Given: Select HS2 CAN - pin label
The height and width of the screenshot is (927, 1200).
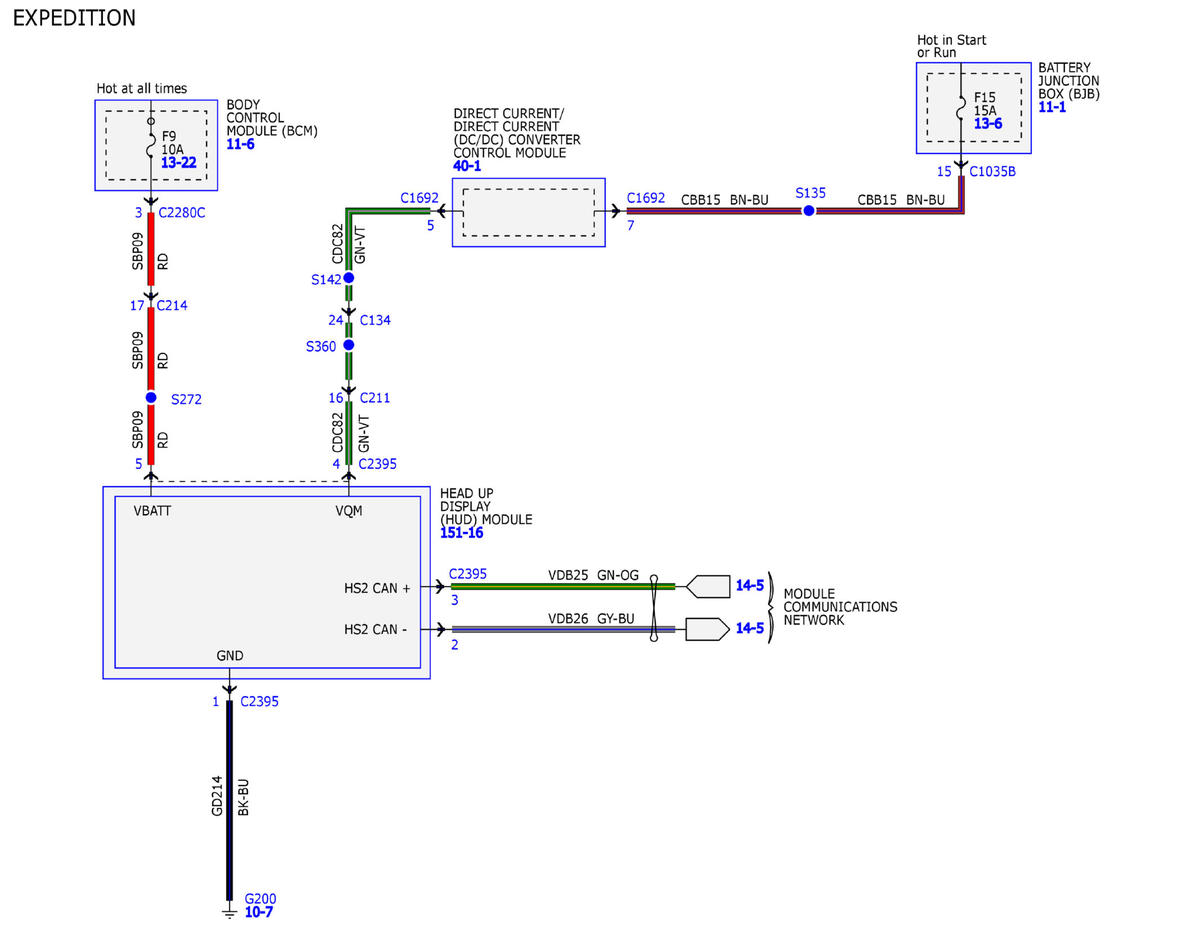Looking at the screenshot, I should (x=377, y=629).
